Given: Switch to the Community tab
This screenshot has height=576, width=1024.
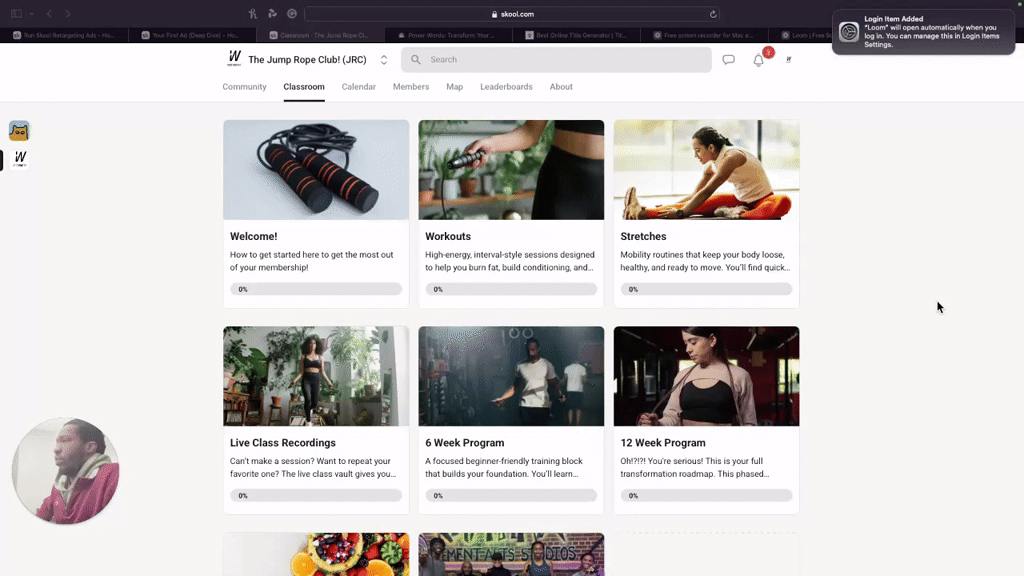Looking at the screenshot, I should (x=244, y=87).
